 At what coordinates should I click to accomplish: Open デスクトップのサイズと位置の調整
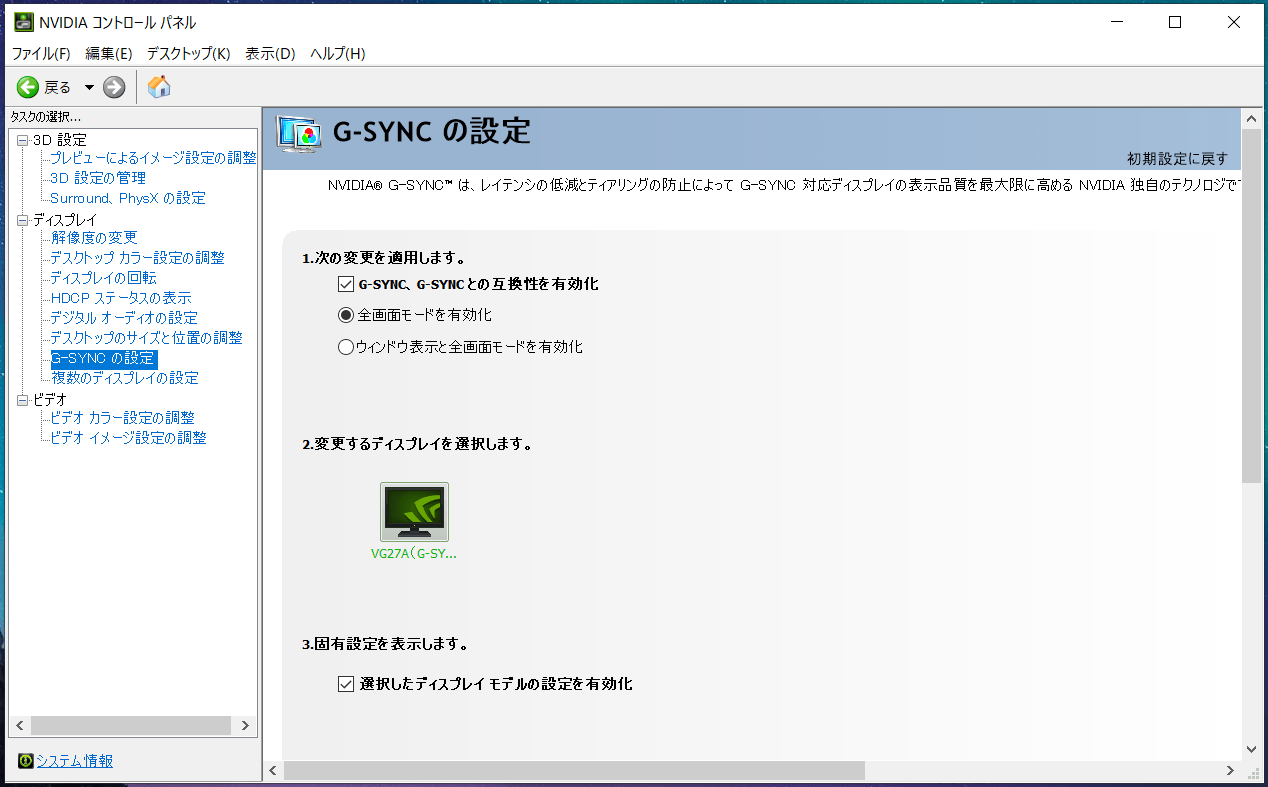[x=146, y=338]
